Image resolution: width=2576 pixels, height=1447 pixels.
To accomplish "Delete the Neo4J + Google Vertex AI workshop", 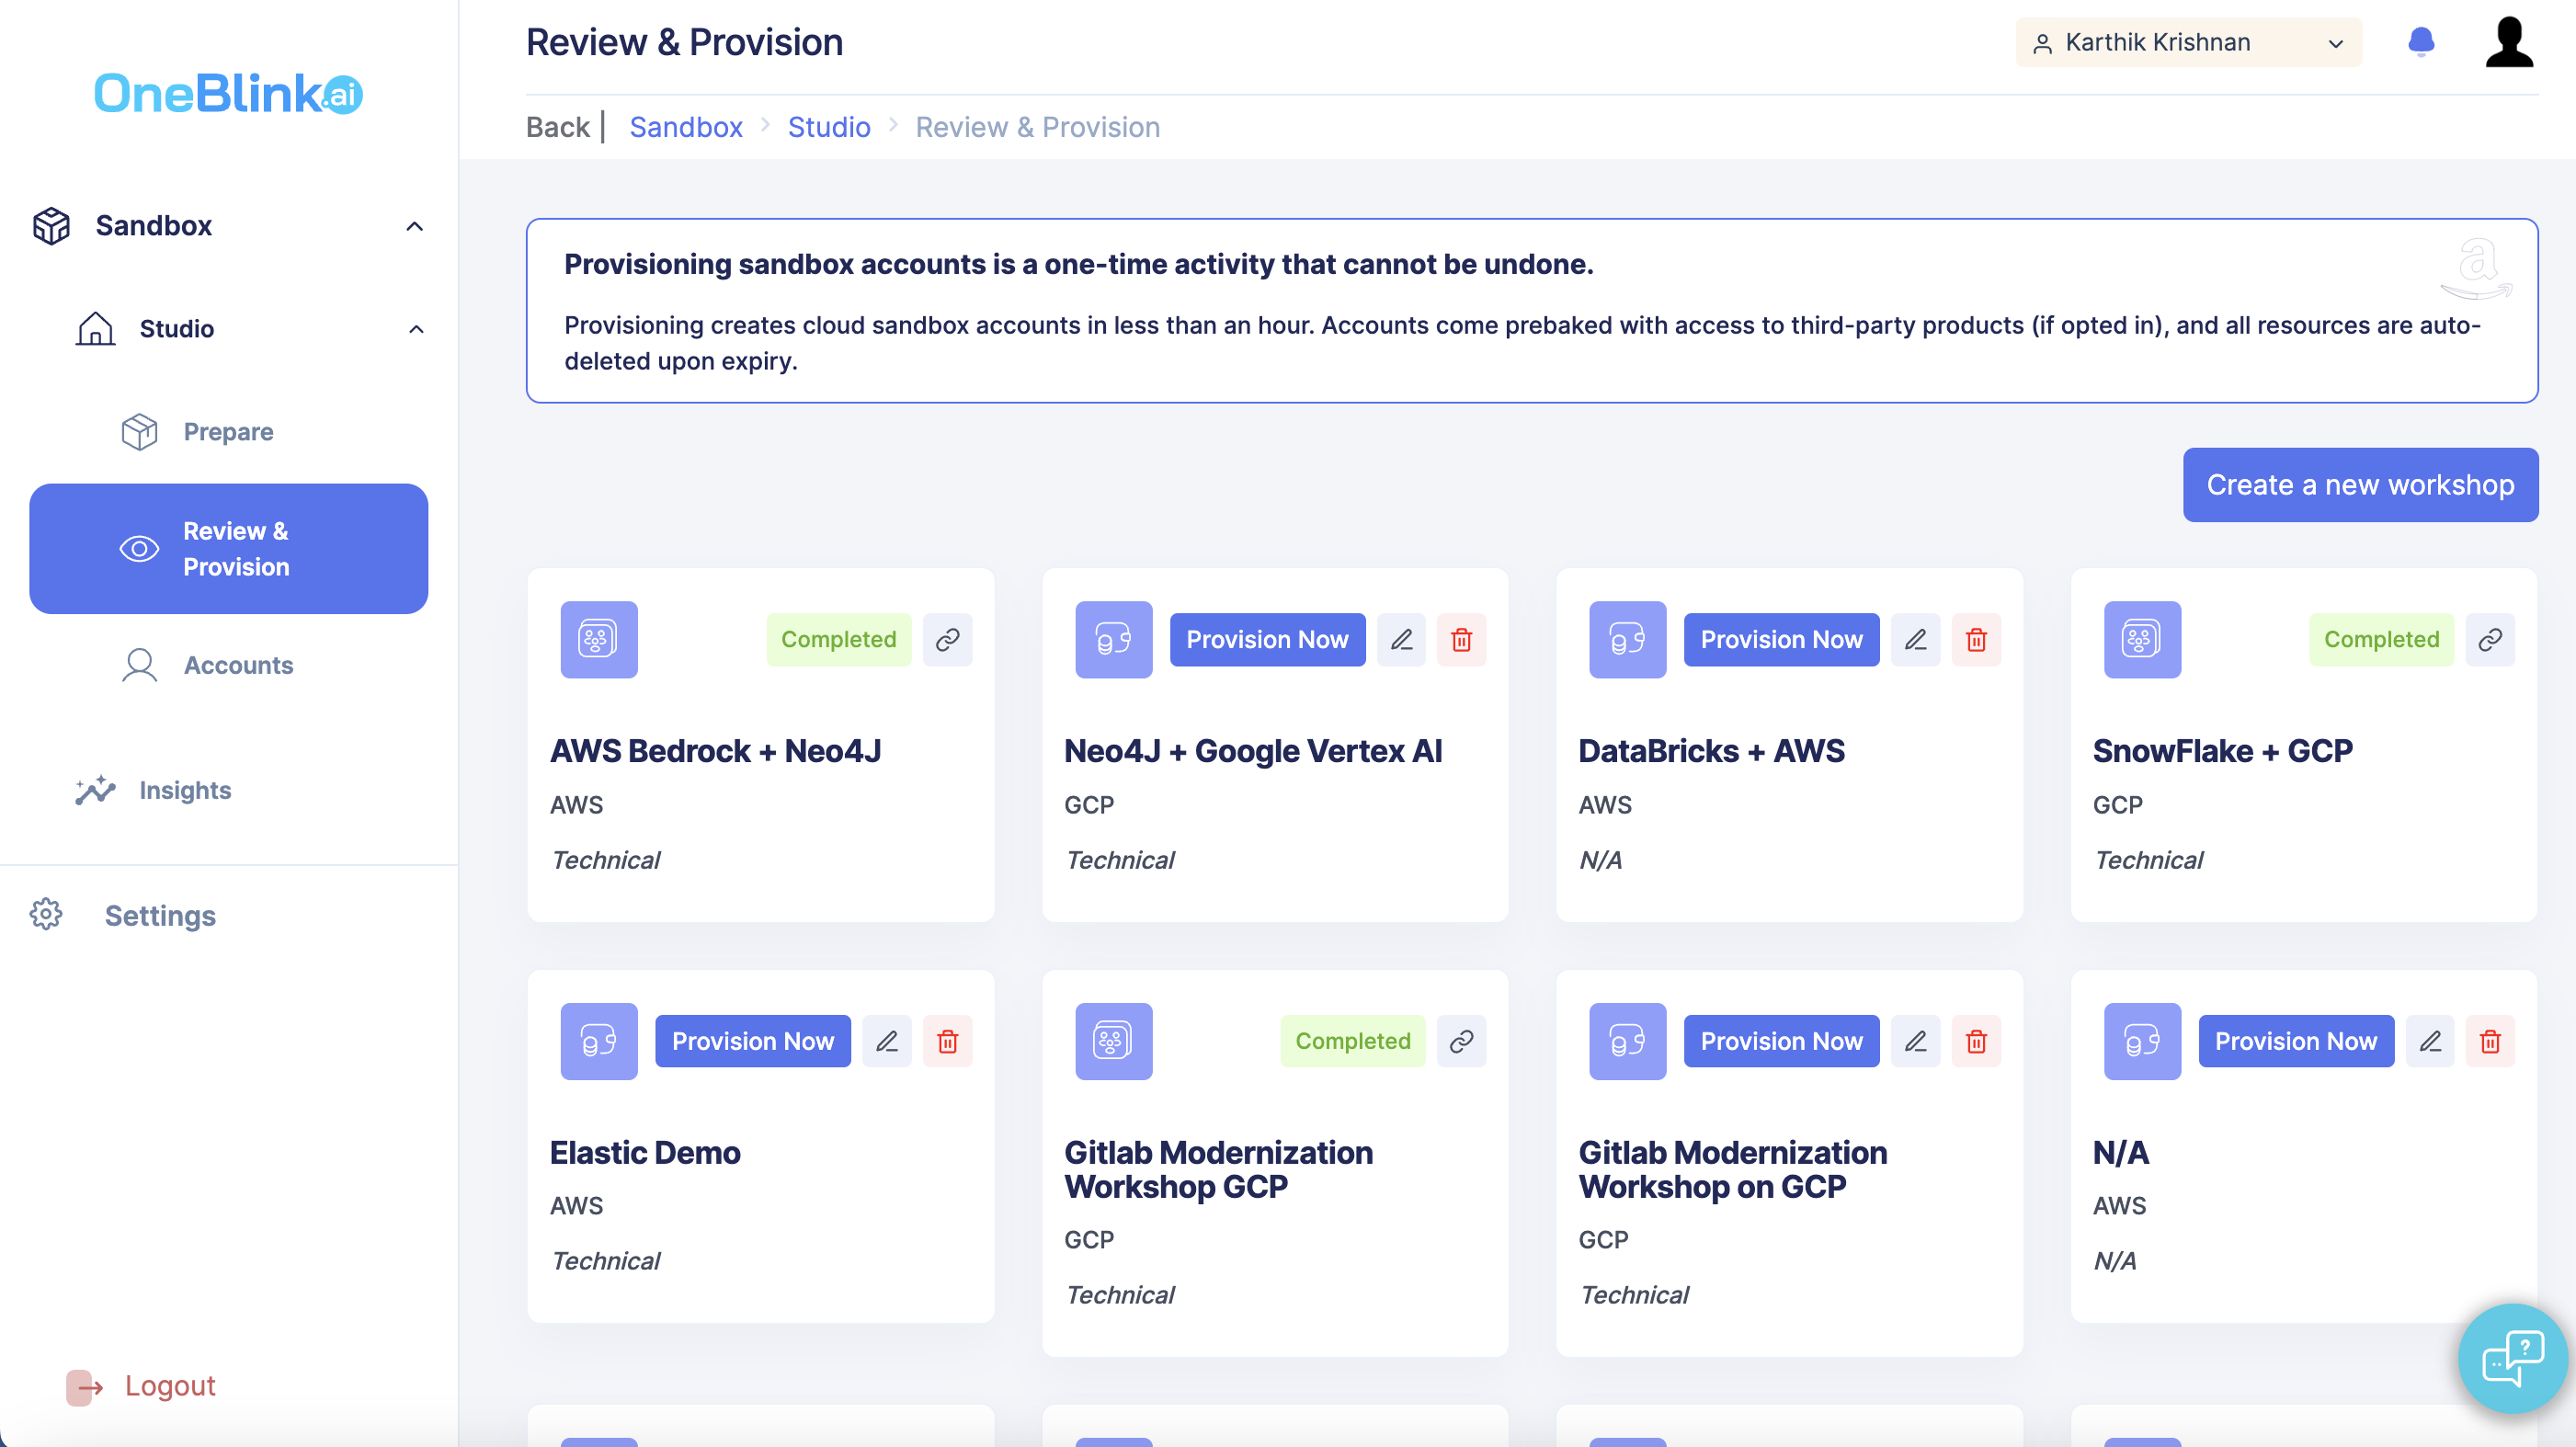I will [x=1462, y=640].
